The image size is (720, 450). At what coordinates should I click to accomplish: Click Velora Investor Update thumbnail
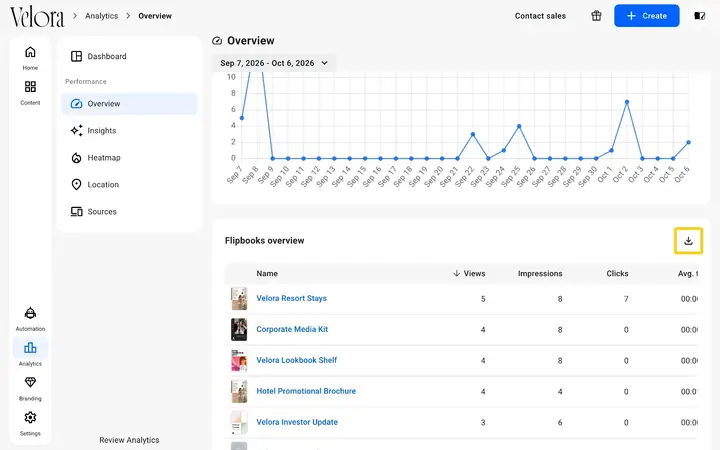[239, 422]
